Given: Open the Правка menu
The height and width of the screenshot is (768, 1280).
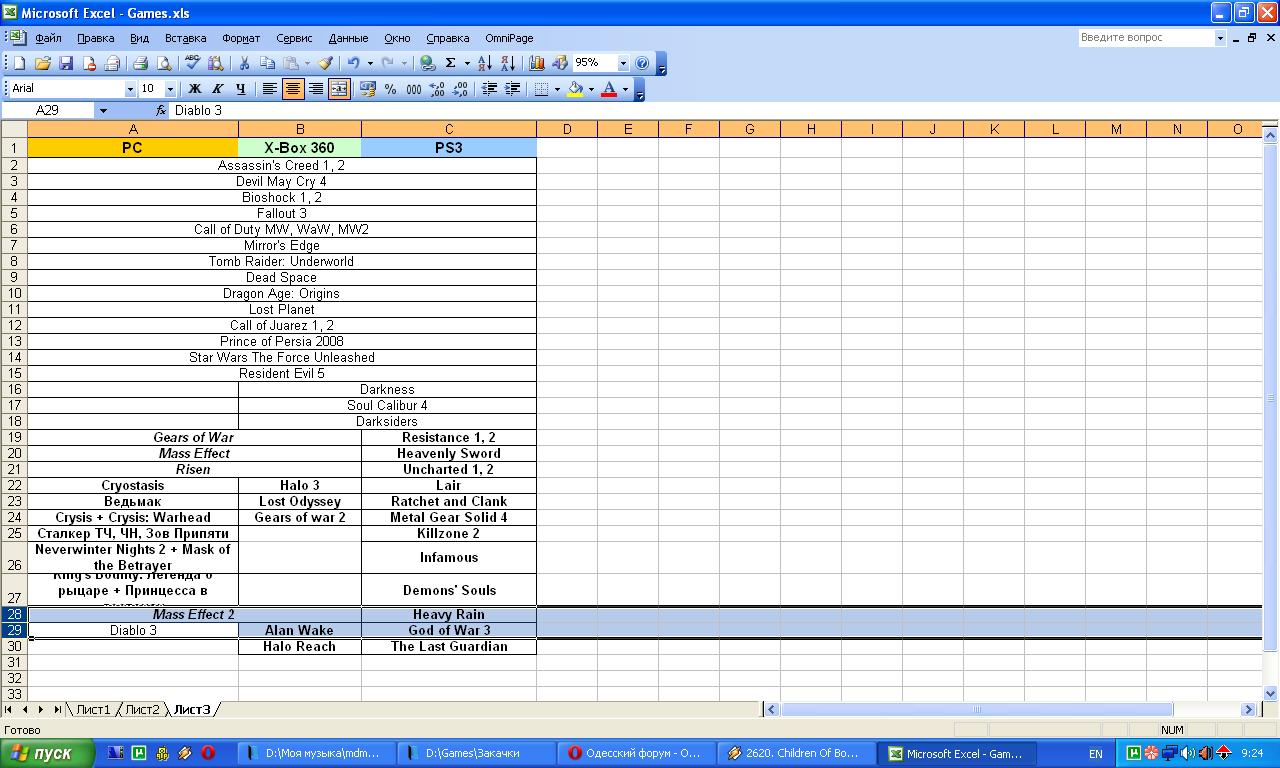Looking at the screenshot, I should coord(95,38).
